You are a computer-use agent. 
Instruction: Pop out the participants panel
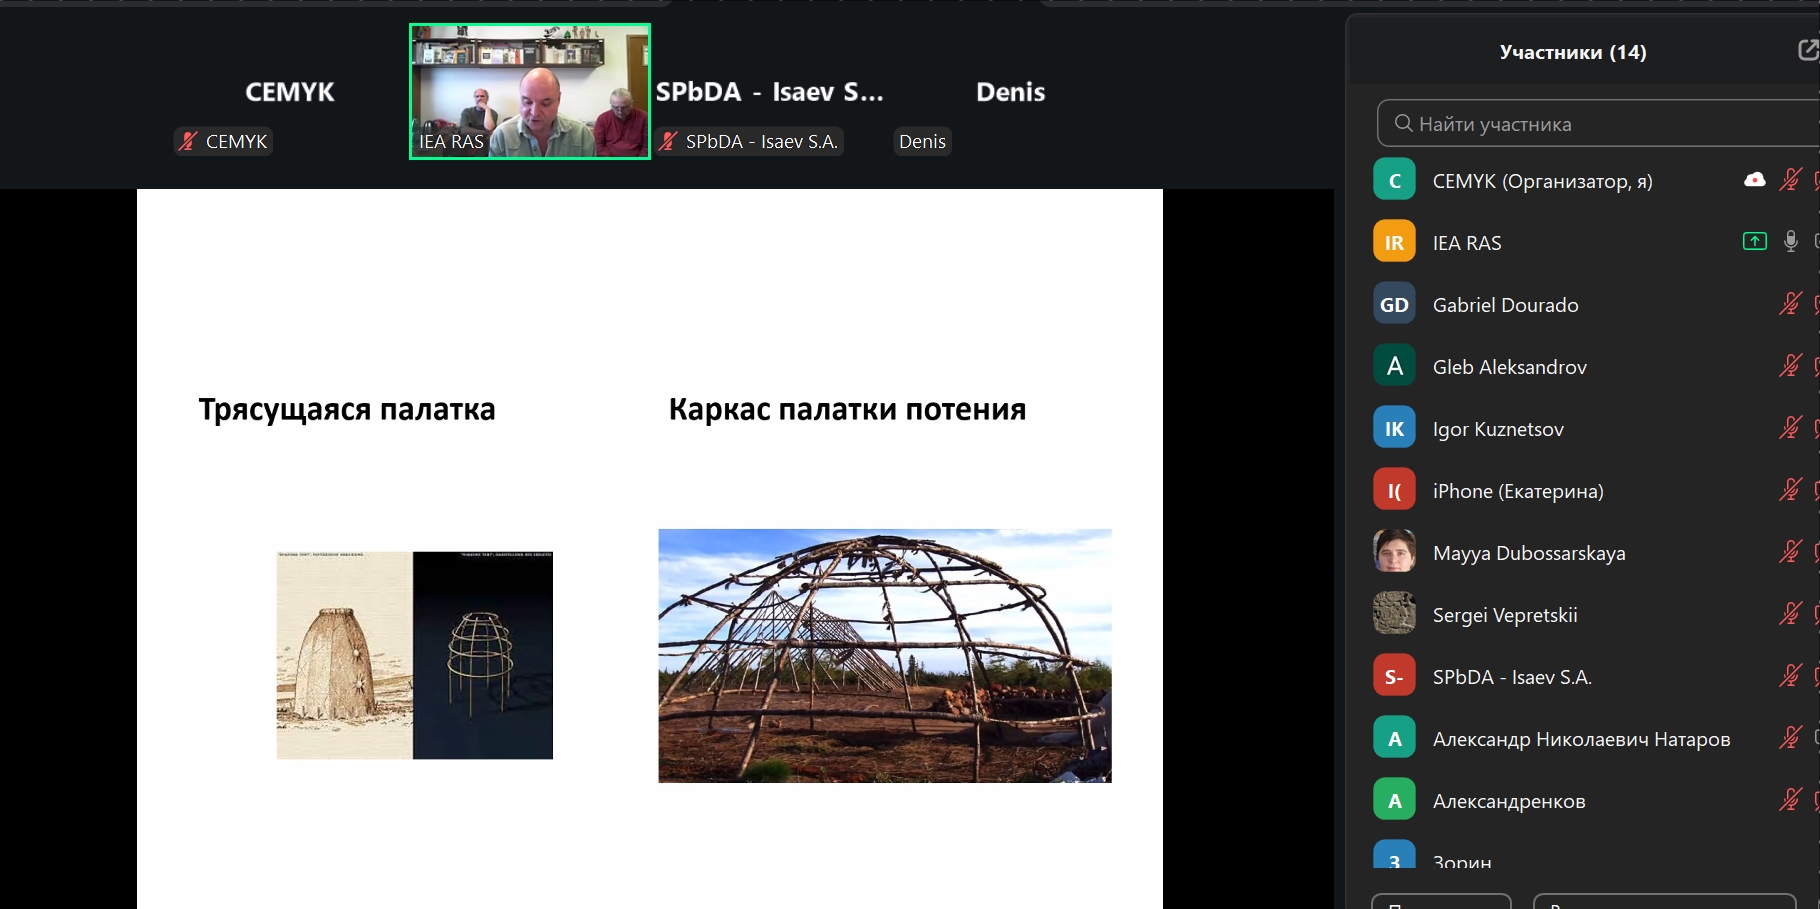coord(1807,50)
